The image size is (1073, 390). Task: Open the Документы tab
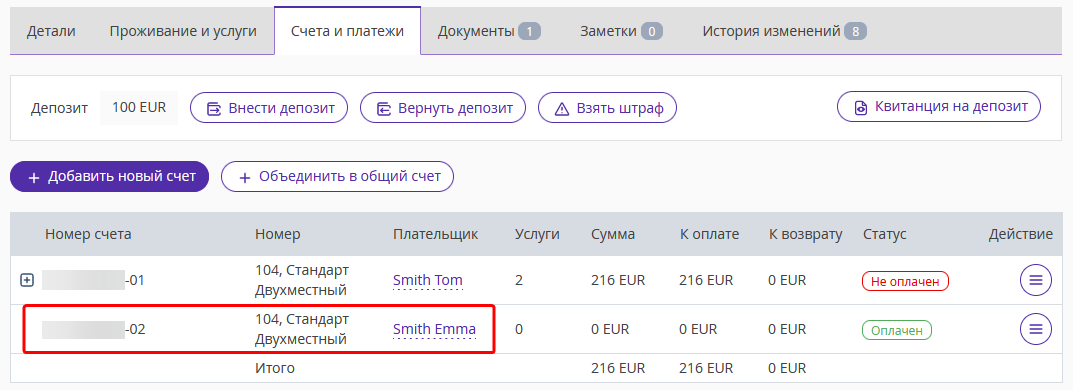[x=489, y=31]
